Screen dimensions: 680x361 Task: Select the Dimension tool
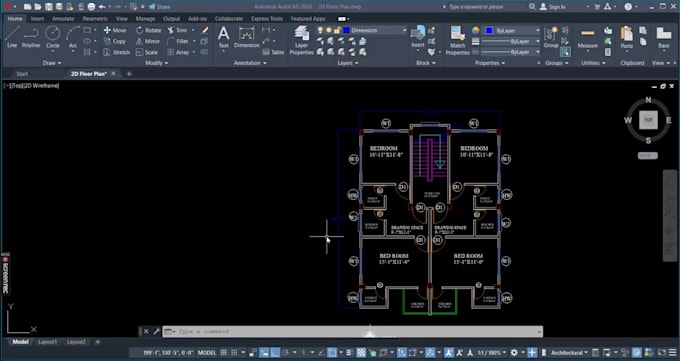pos(246,37)
